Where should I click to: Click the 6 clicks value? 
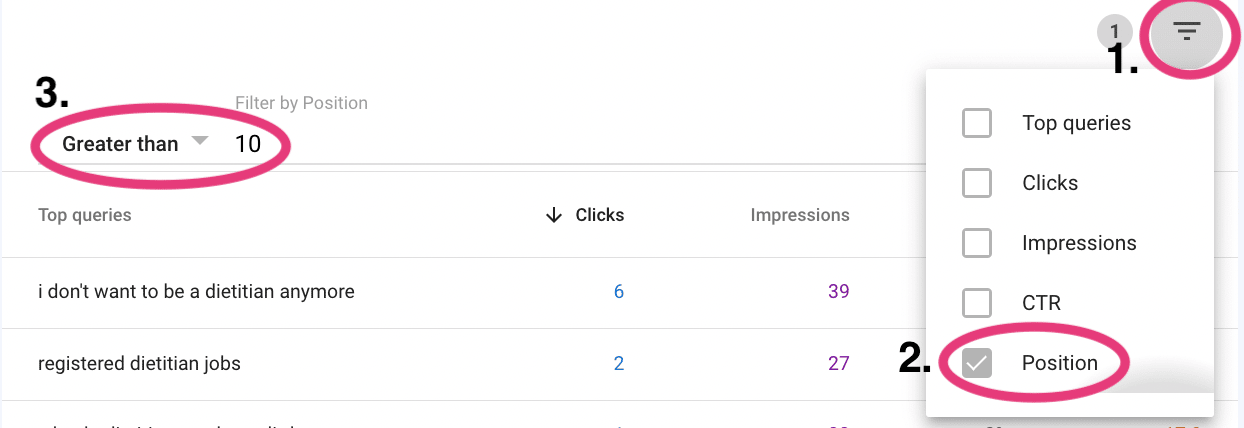pos(619,292)
